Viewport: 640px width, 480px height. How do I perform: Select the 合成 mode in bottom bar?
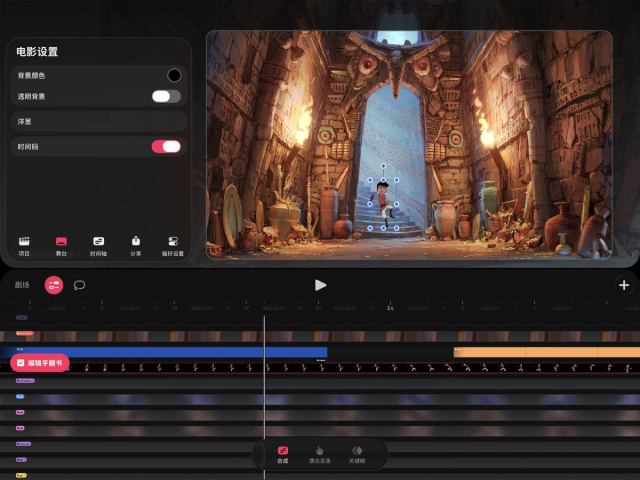(282, 455)
